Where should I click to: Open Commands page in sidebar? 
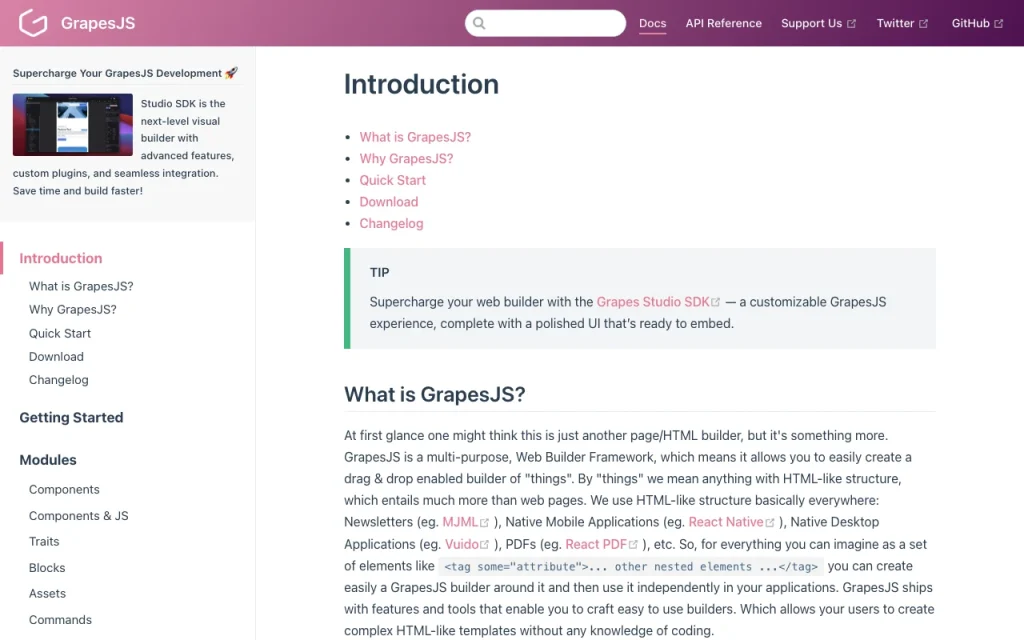(60, 620)
